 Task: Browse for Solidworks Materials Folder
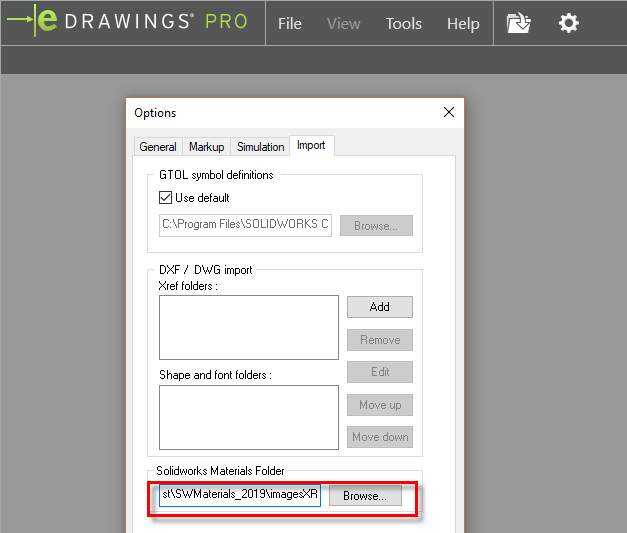point(365,496)
